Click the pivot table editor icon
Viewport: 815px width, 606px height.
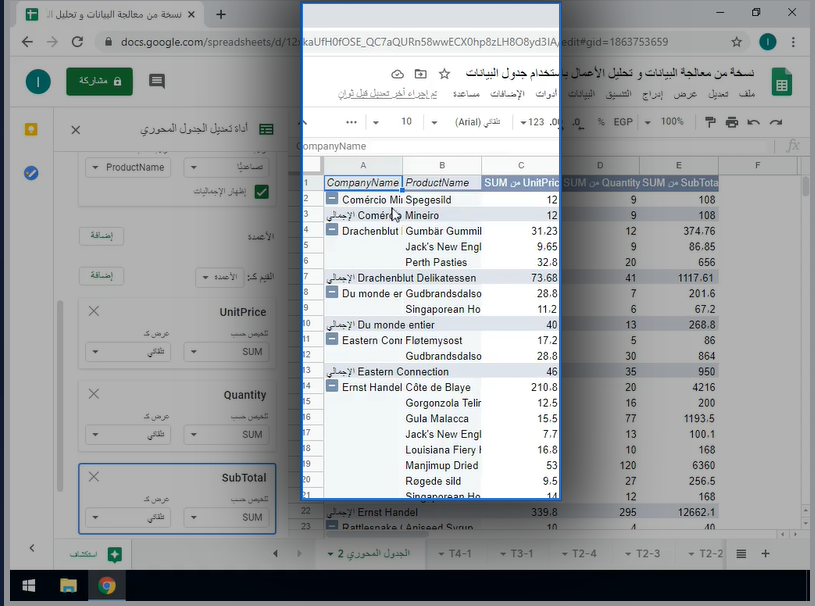(x=266, y=129)
